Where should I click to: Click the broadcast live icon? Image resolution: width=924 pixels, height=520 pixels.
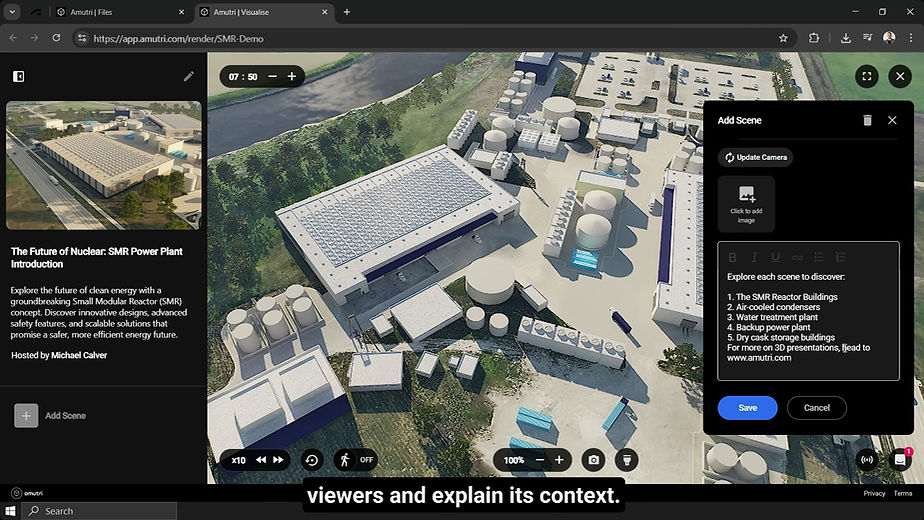point(867,460)
